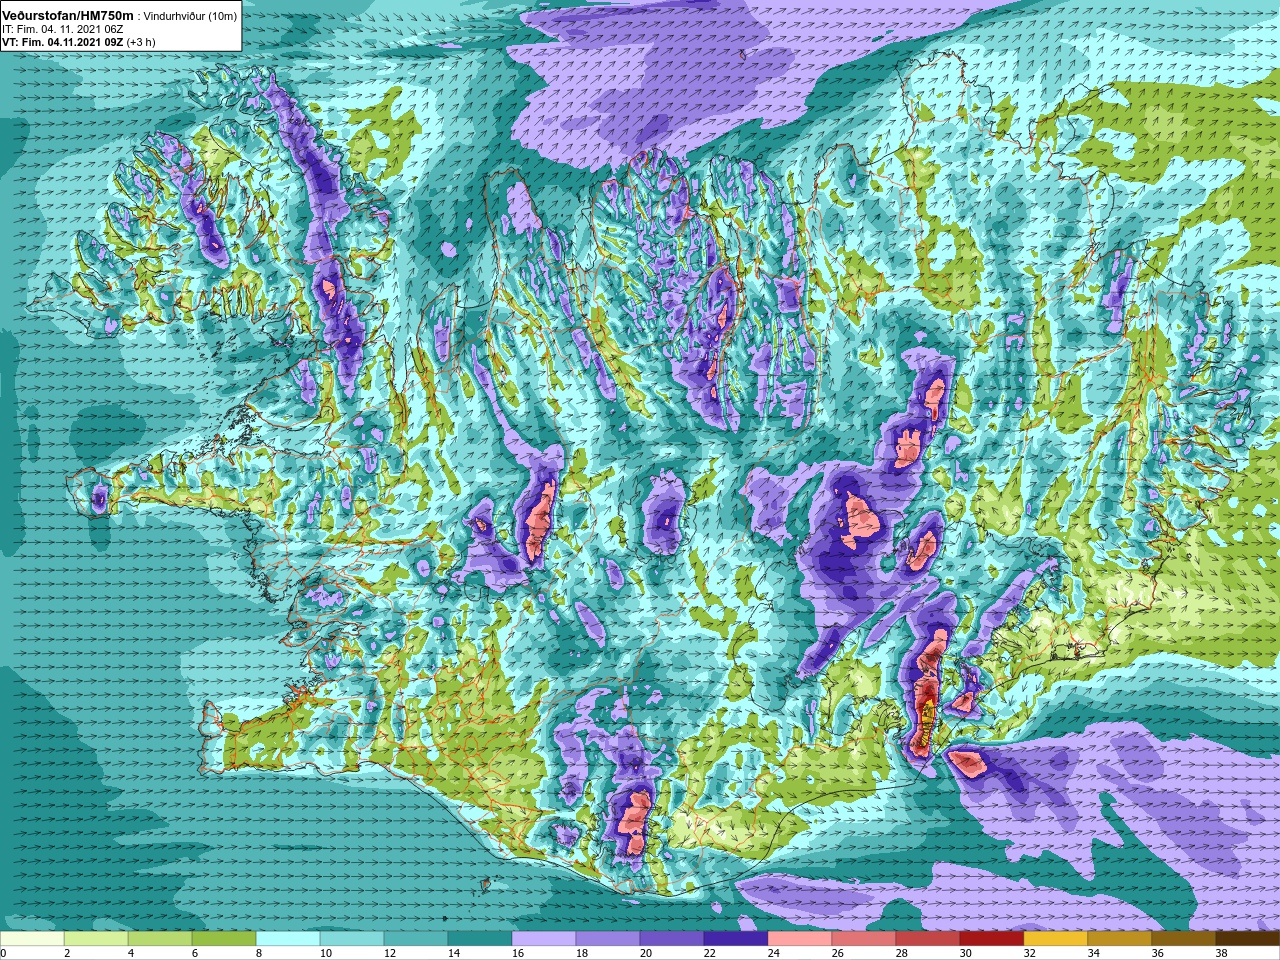The width and height of the screenshot is (1280, 960).
Task: Select the lavender 16–18 legend swatch
Action: (544, 939)
